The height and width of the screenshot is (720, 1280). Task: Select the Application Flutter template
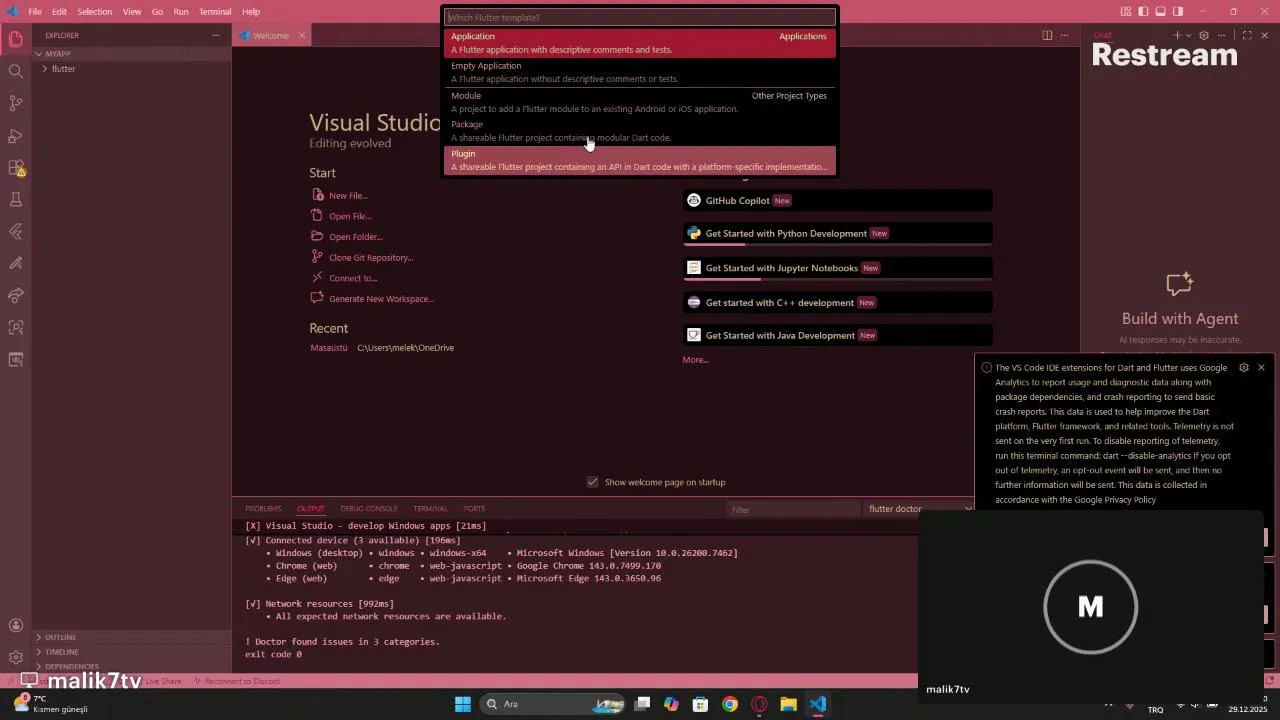(639, 43)
